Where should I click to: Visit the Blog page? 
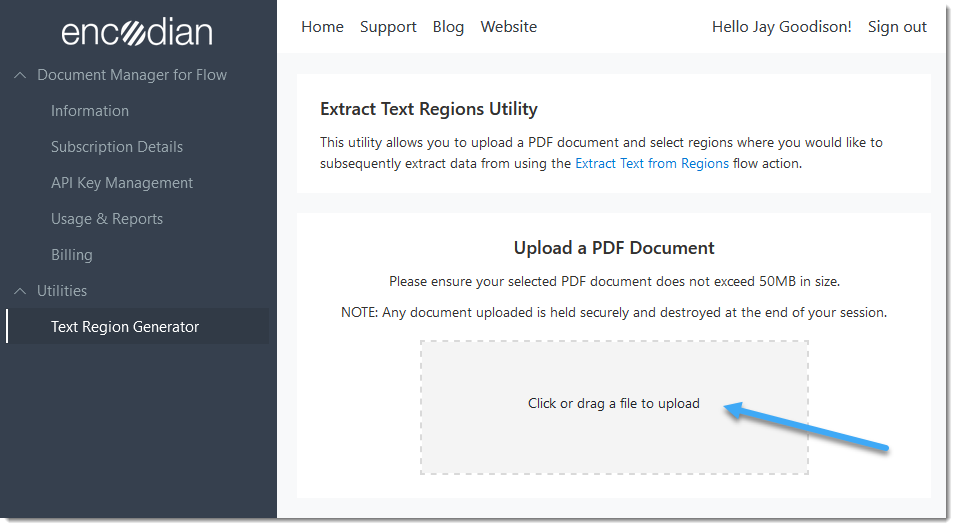tap(448, 27)
